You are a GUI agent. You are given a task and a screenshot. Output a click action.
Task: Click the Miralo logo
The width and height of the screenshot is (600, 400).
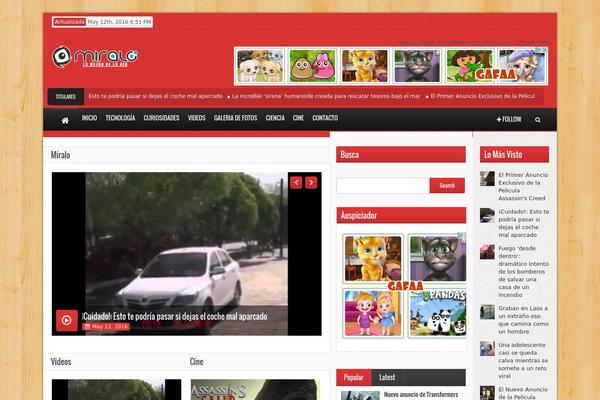[95, 57]
